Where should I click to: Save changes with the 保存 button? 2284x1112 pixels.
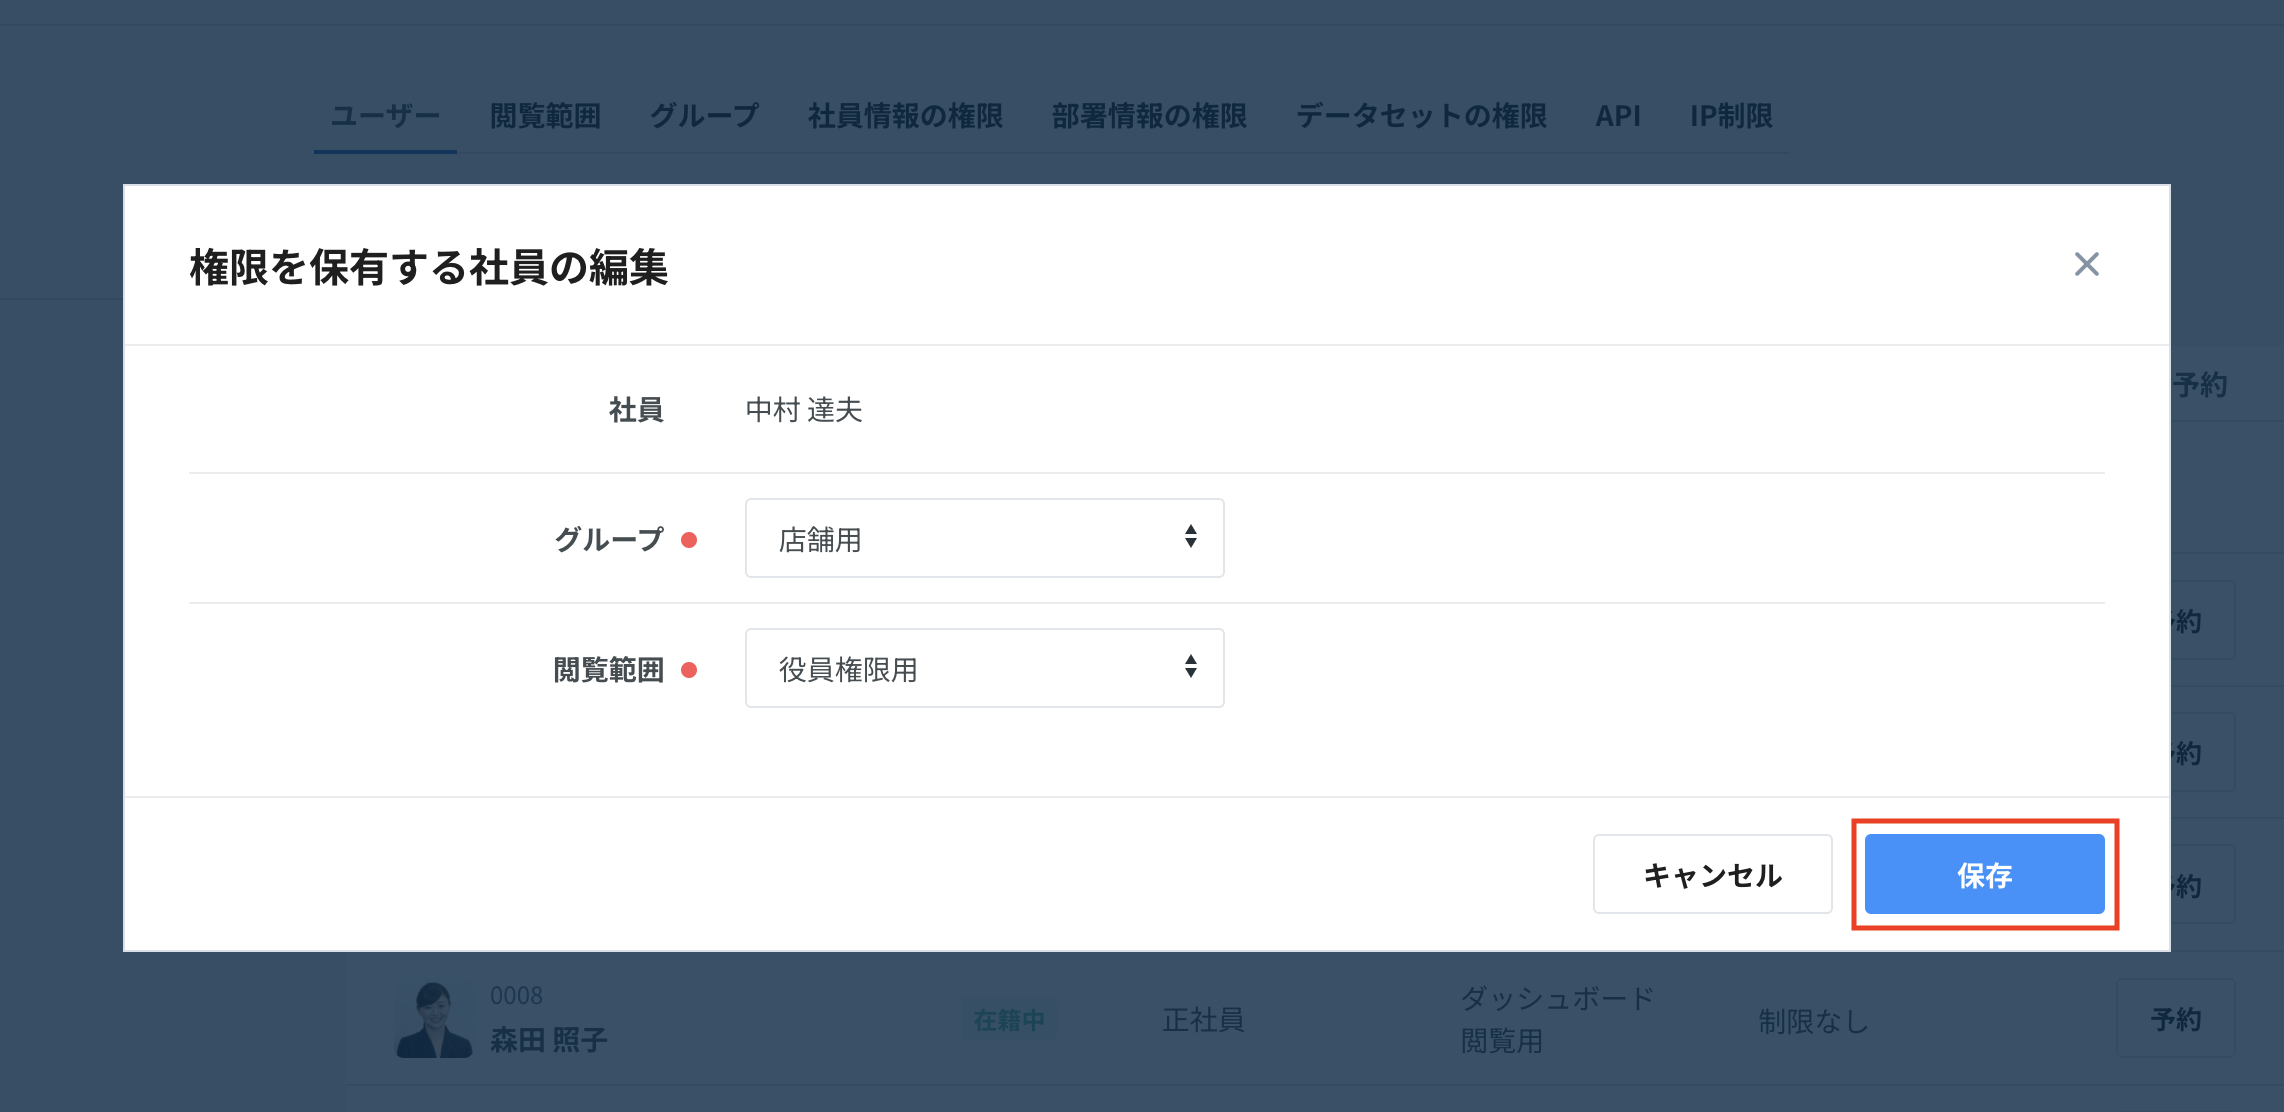(1983, 874)
